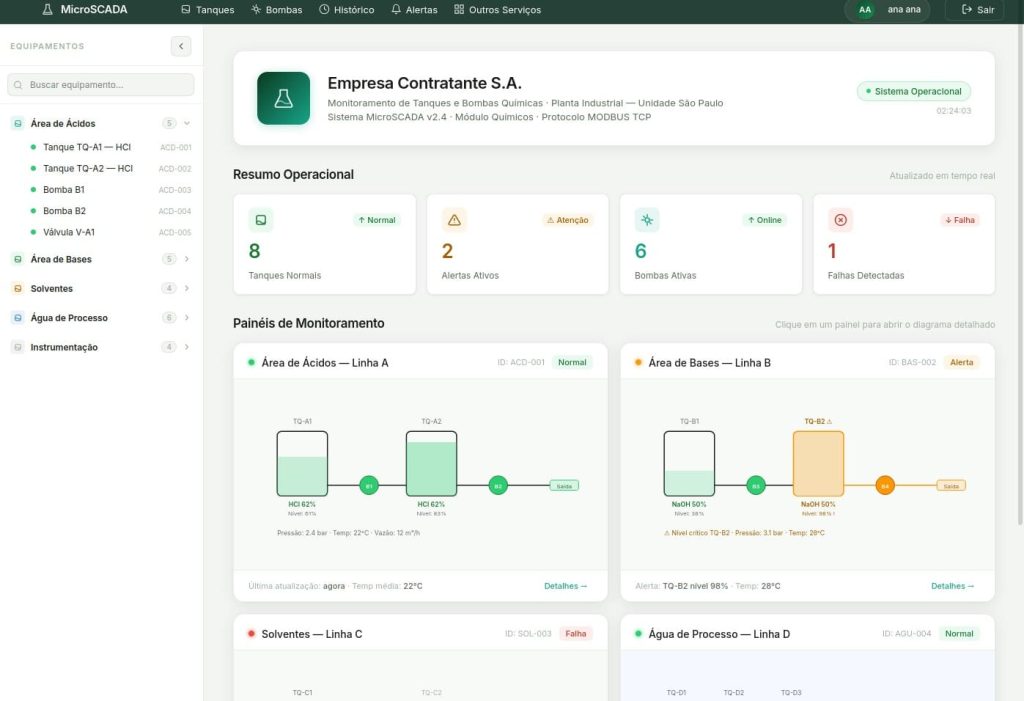
Task: Click the Alerta badge on Linha B panel
Action: [961, 363]
